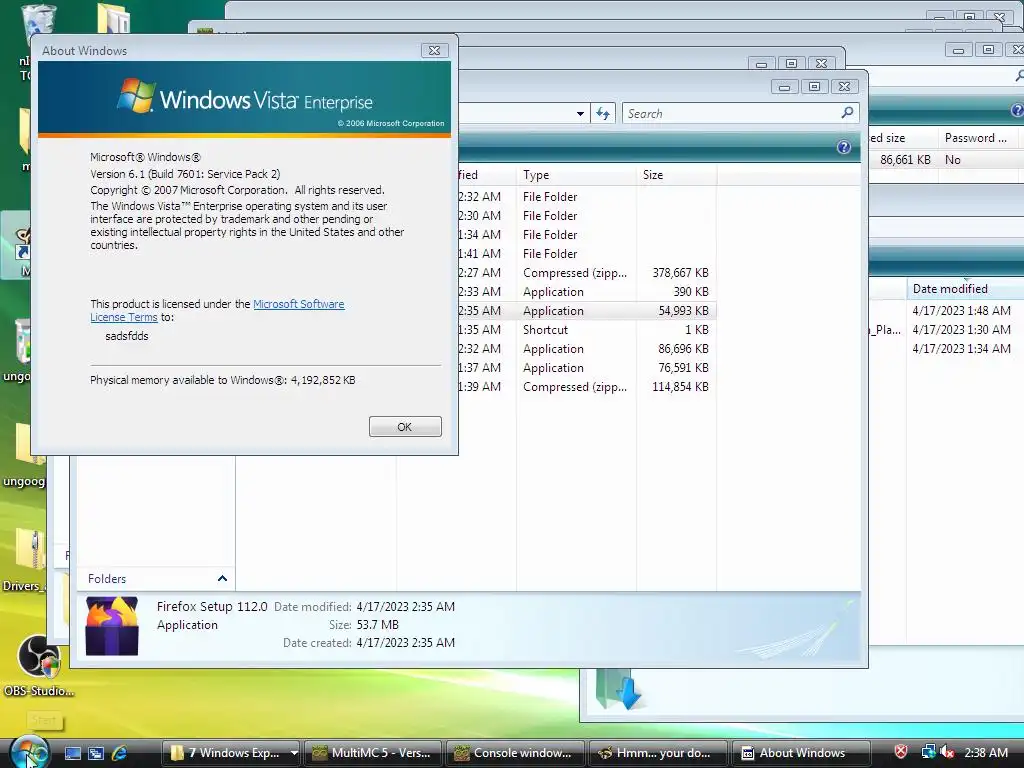Select the 4/17/2023 1:48 AM entry in back window

pyautogui.click(x=961, y=311)
